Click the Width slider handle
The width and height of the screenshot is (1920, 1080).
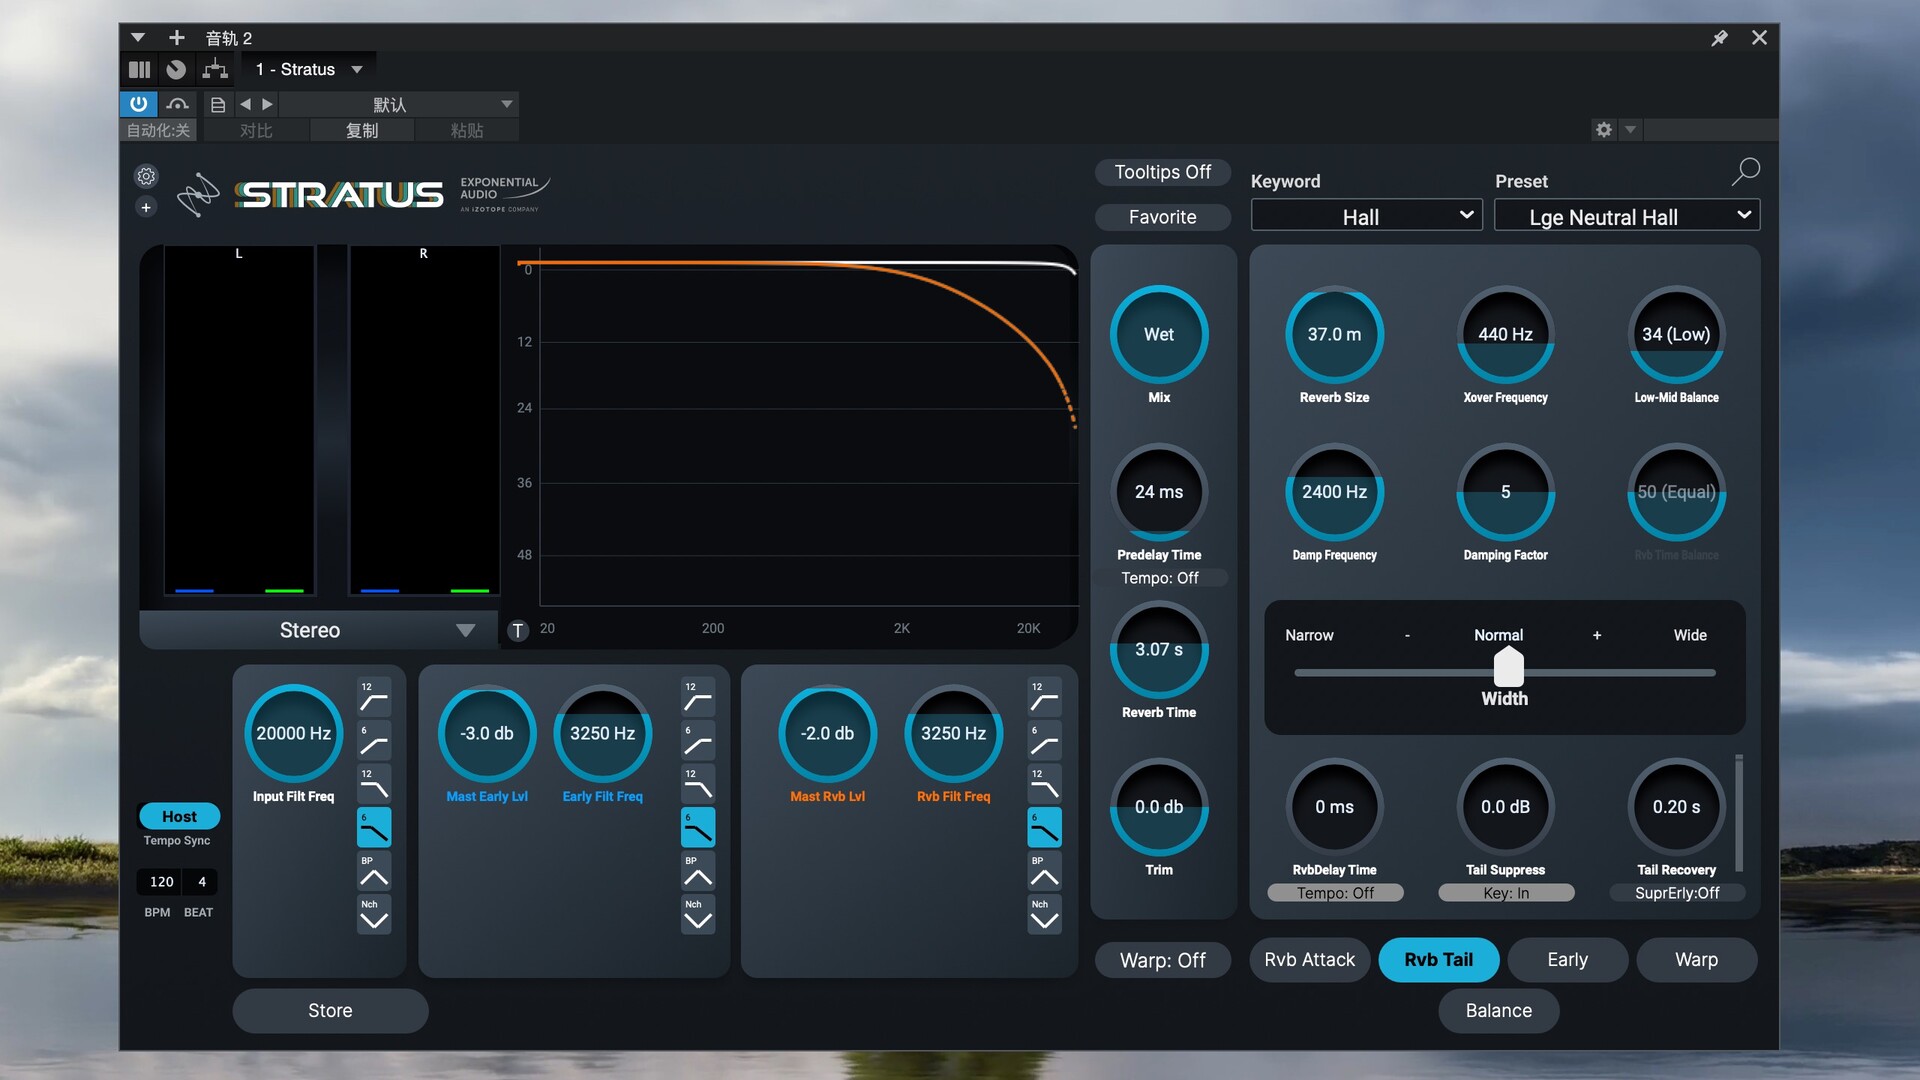[1508, 667]
